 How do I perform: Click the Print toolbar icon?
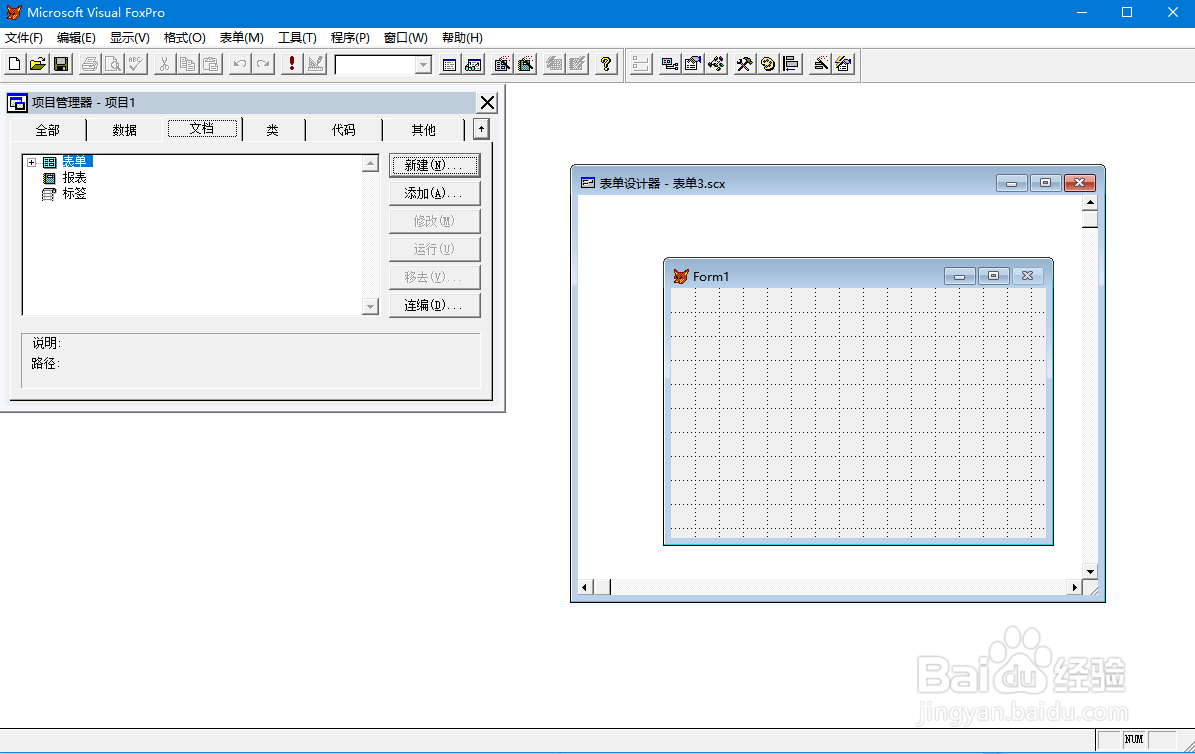click(90, 64)
